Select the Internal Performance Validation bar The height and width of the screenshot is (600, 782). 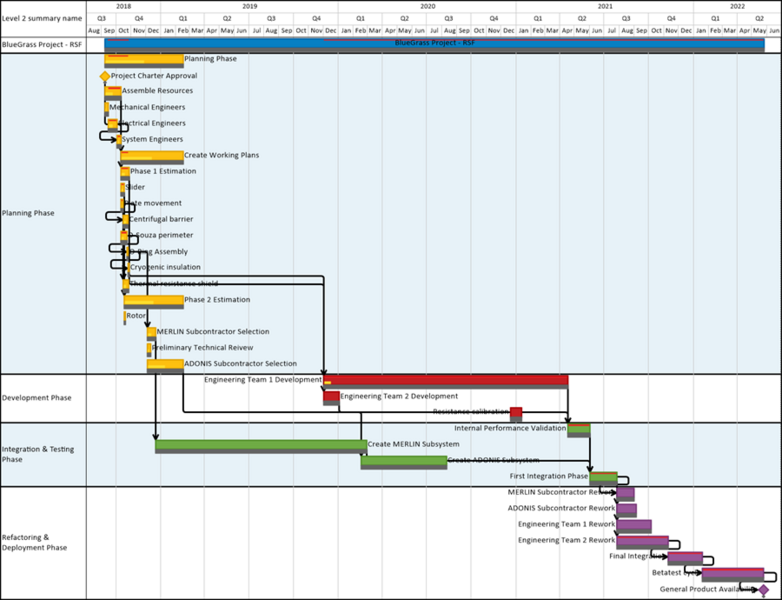point(579,430)
